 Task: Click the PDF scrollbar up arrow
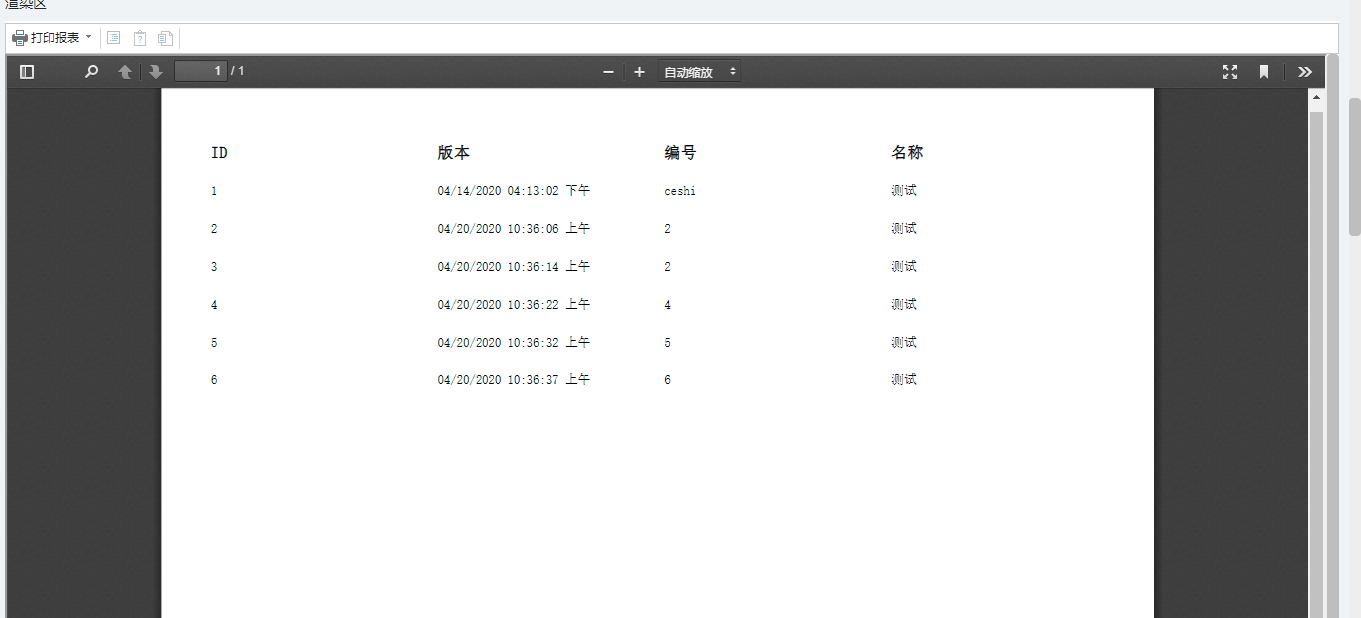point(1316,97)
